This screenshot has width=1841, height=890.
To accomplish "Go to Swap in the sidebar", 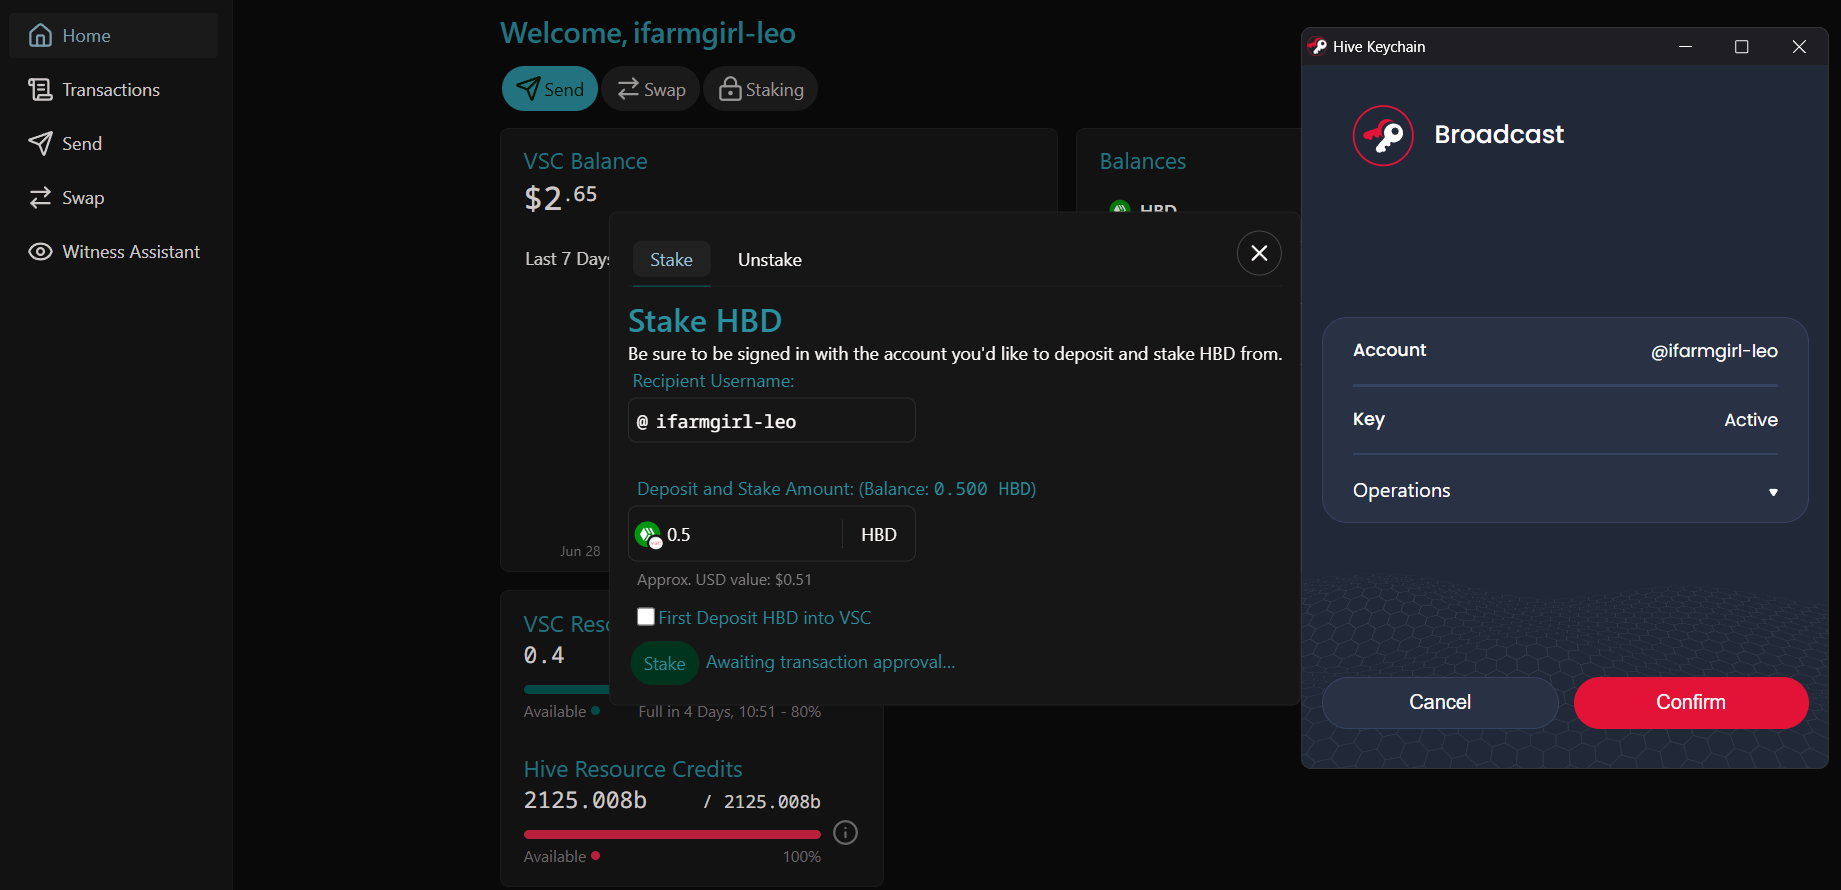I will [x=113, y=198].
